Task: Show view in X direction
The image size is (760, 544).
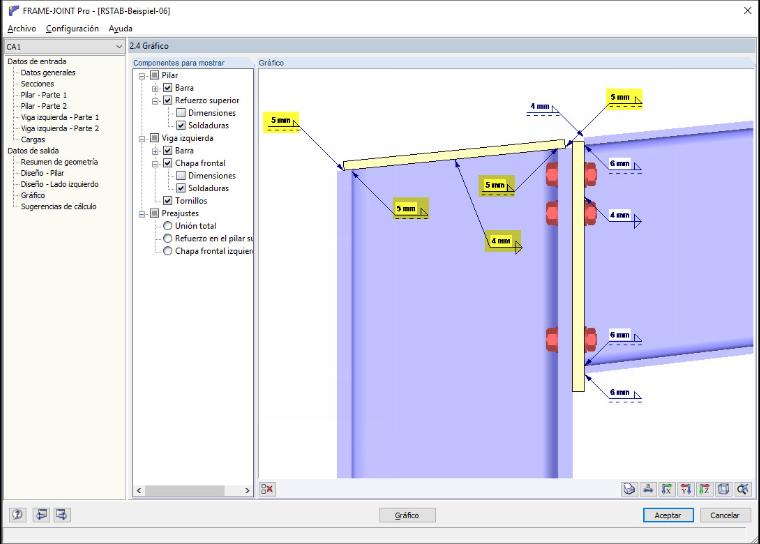Action: (667, 489)
